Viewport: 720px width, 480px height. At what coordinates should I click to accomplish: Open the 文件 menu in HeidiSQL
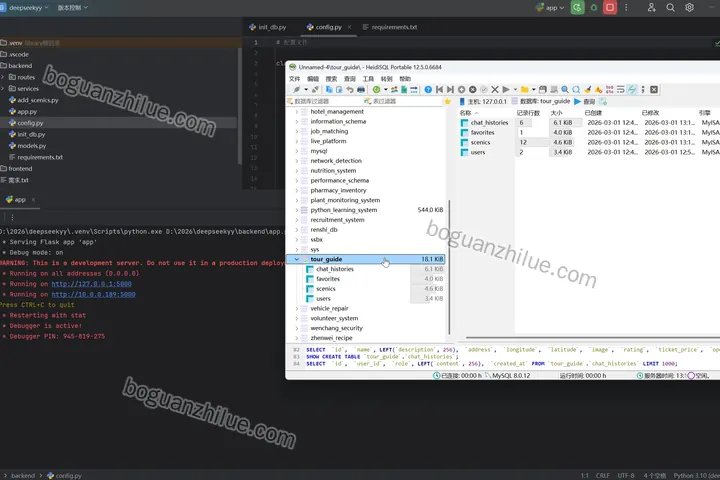click(x=294, y=79)
